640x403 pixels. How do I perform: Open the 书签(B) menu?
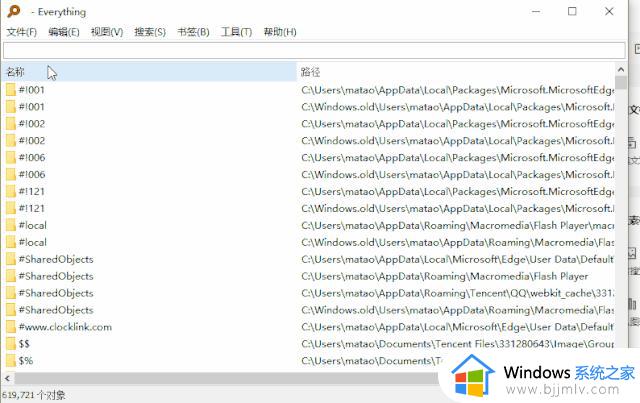(x=193, y=32)
